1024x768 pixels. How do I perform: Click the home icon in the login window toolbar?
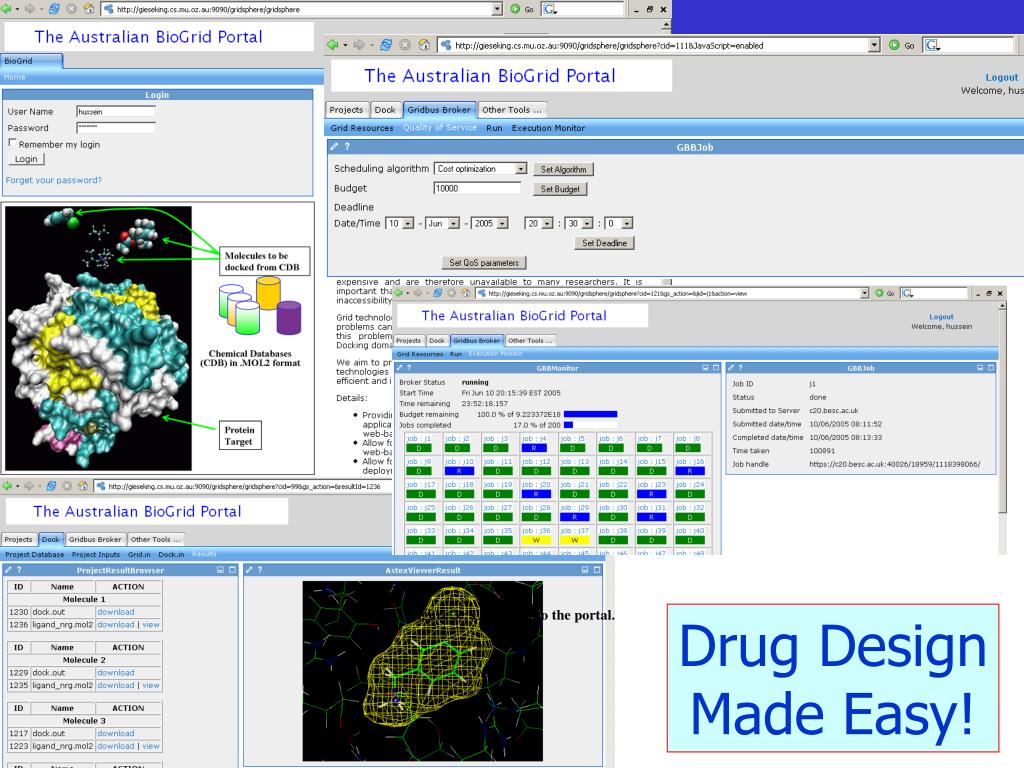(x=88, y=9)
